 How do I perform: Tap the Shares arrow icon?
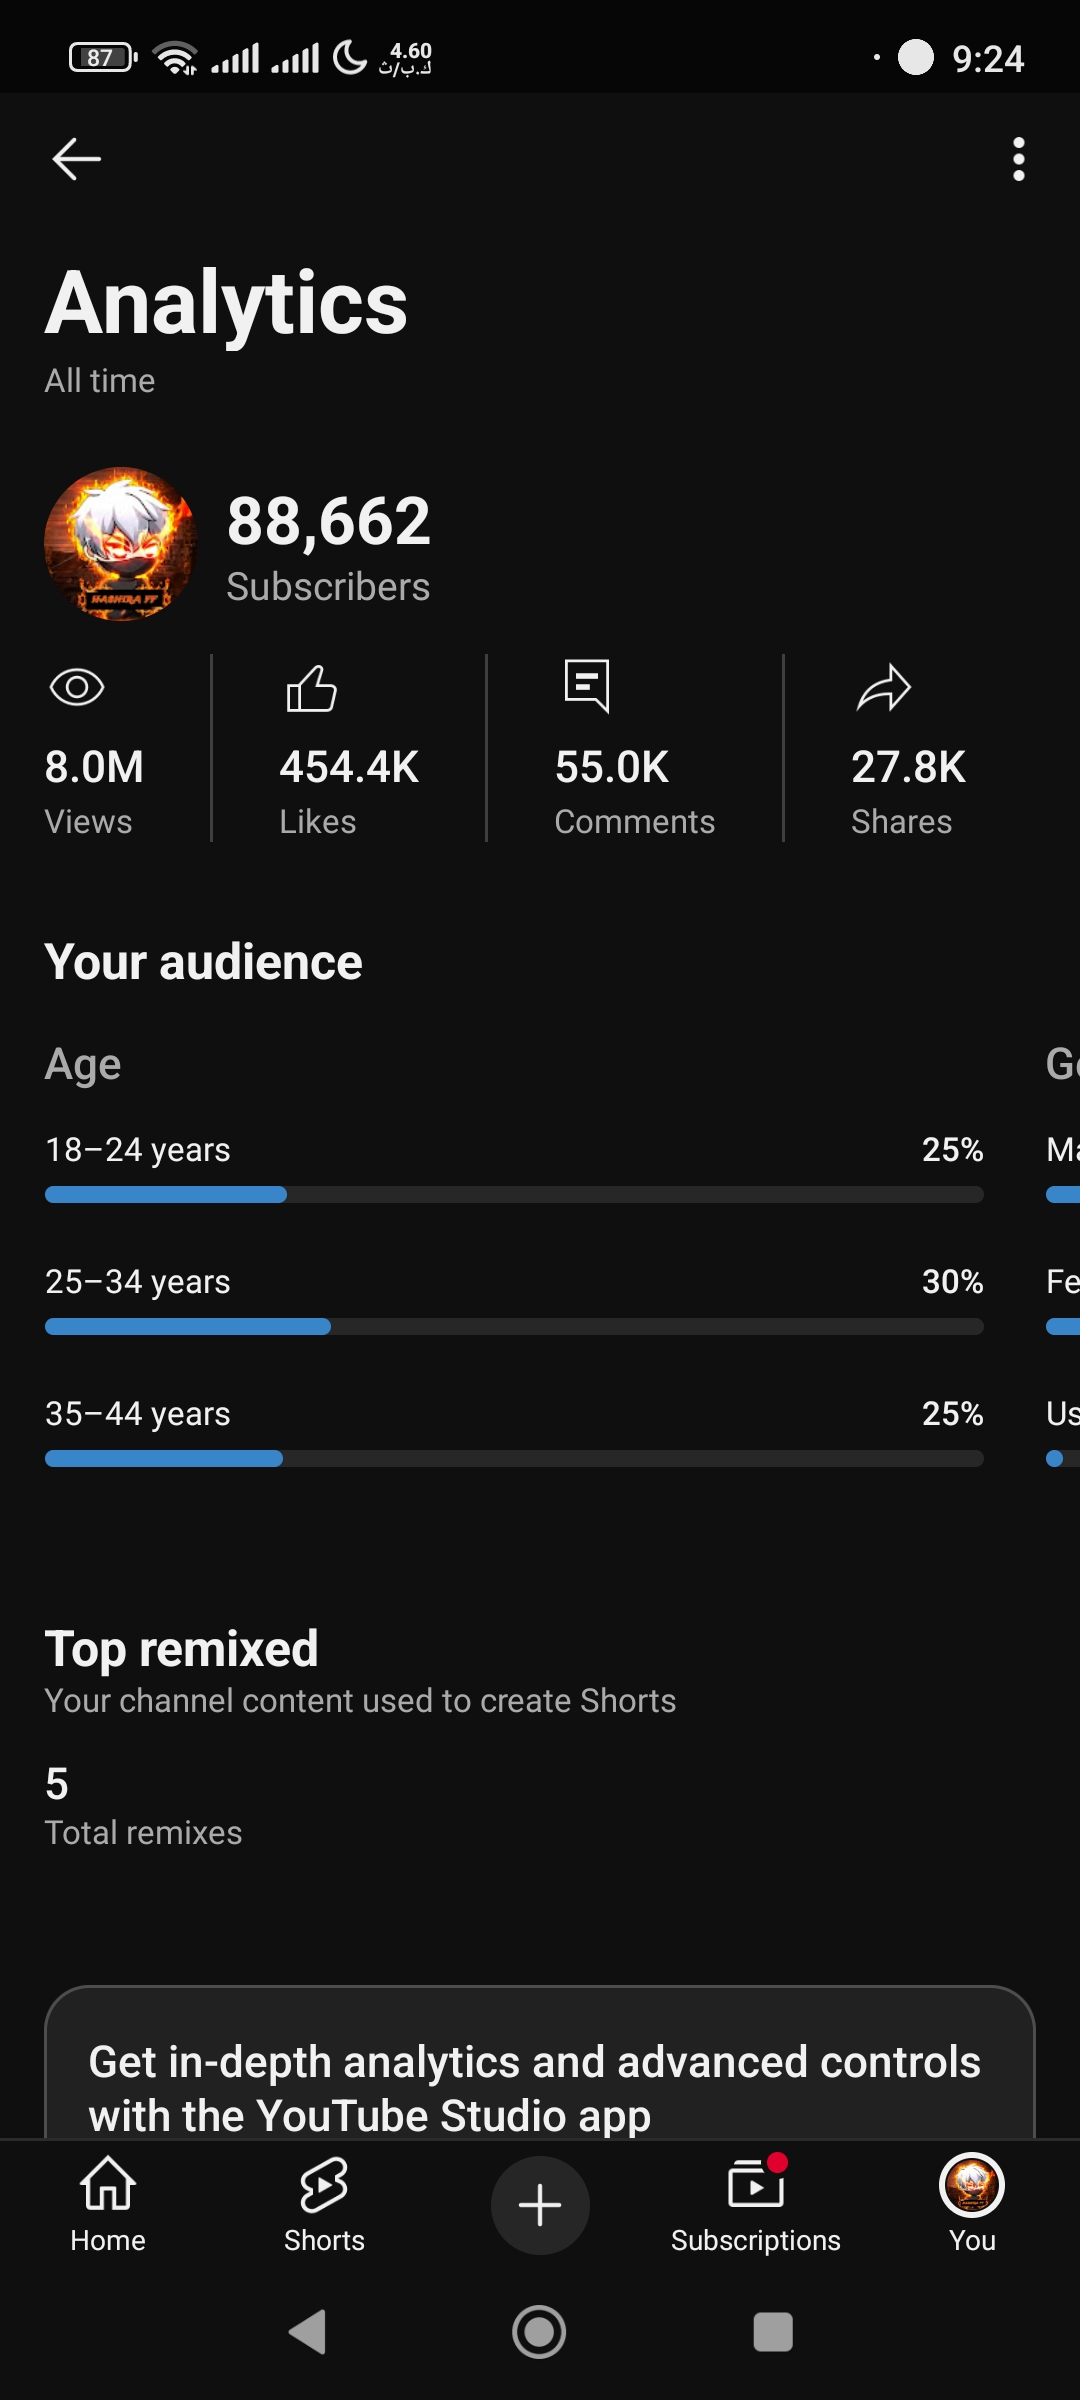(884, 688)
